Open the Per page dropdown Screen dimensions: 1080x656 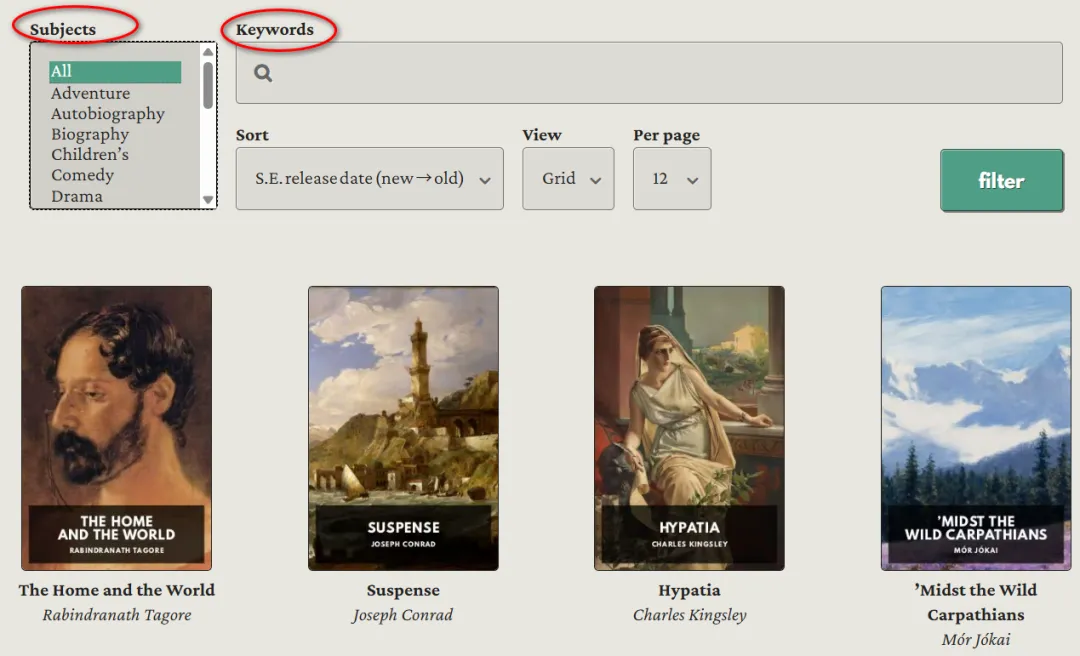(x=672, y=178)
